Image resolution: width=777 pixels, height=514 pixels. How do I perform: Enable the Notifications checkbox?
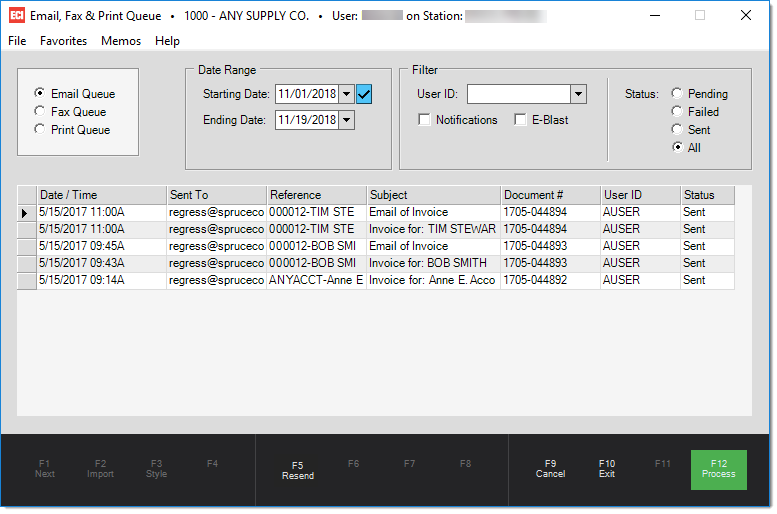[424, 119]
